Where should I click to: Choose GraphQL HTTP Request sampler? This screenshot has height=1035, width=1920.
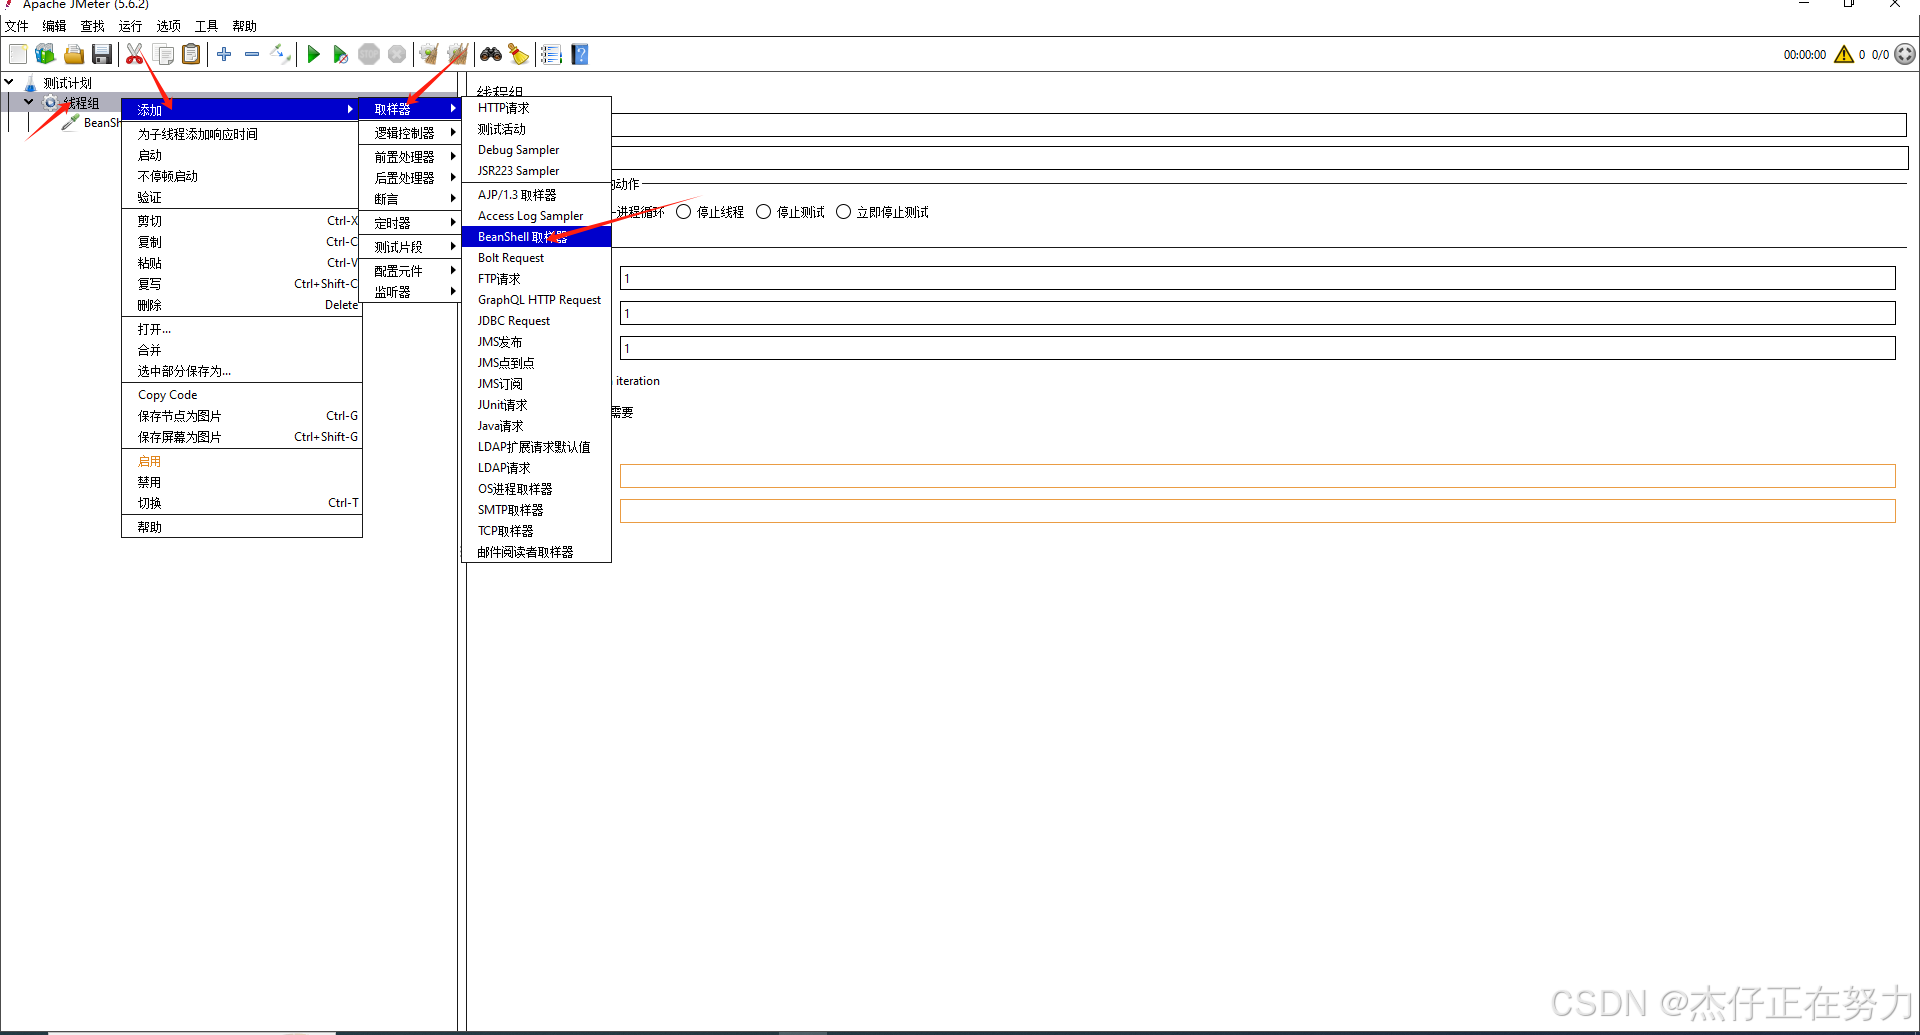[537, 300]
